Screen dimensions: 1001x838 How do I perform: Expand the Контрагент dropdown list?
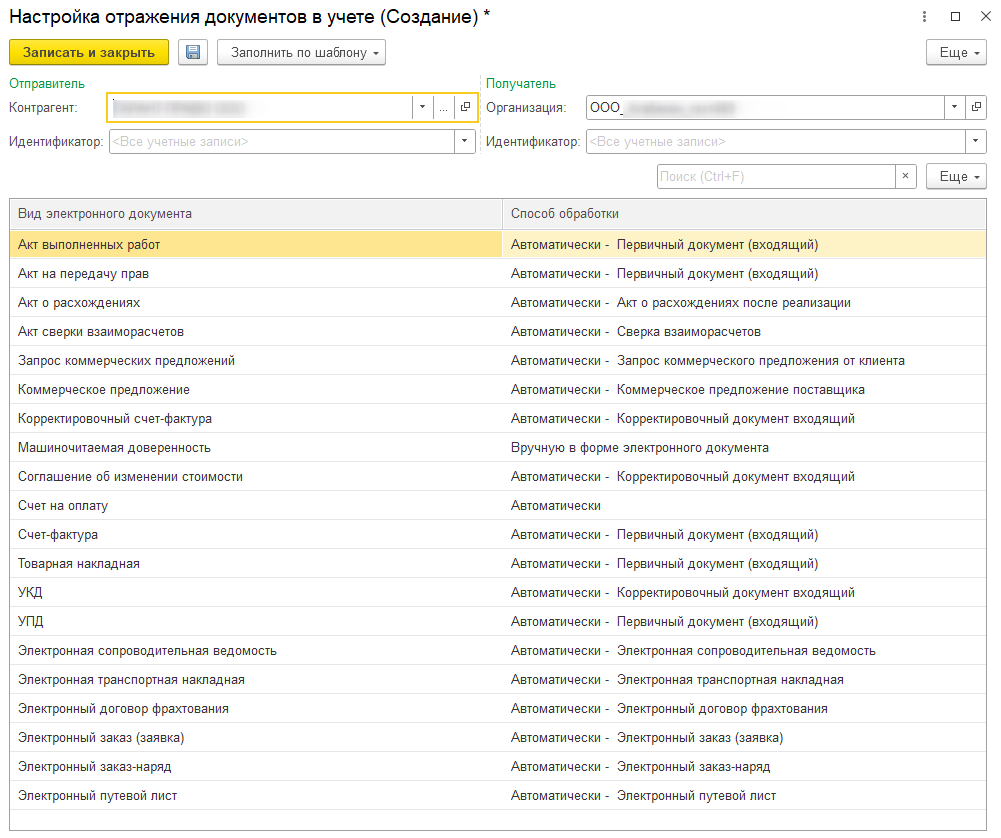pyautogui.click(x=422, y=107)
